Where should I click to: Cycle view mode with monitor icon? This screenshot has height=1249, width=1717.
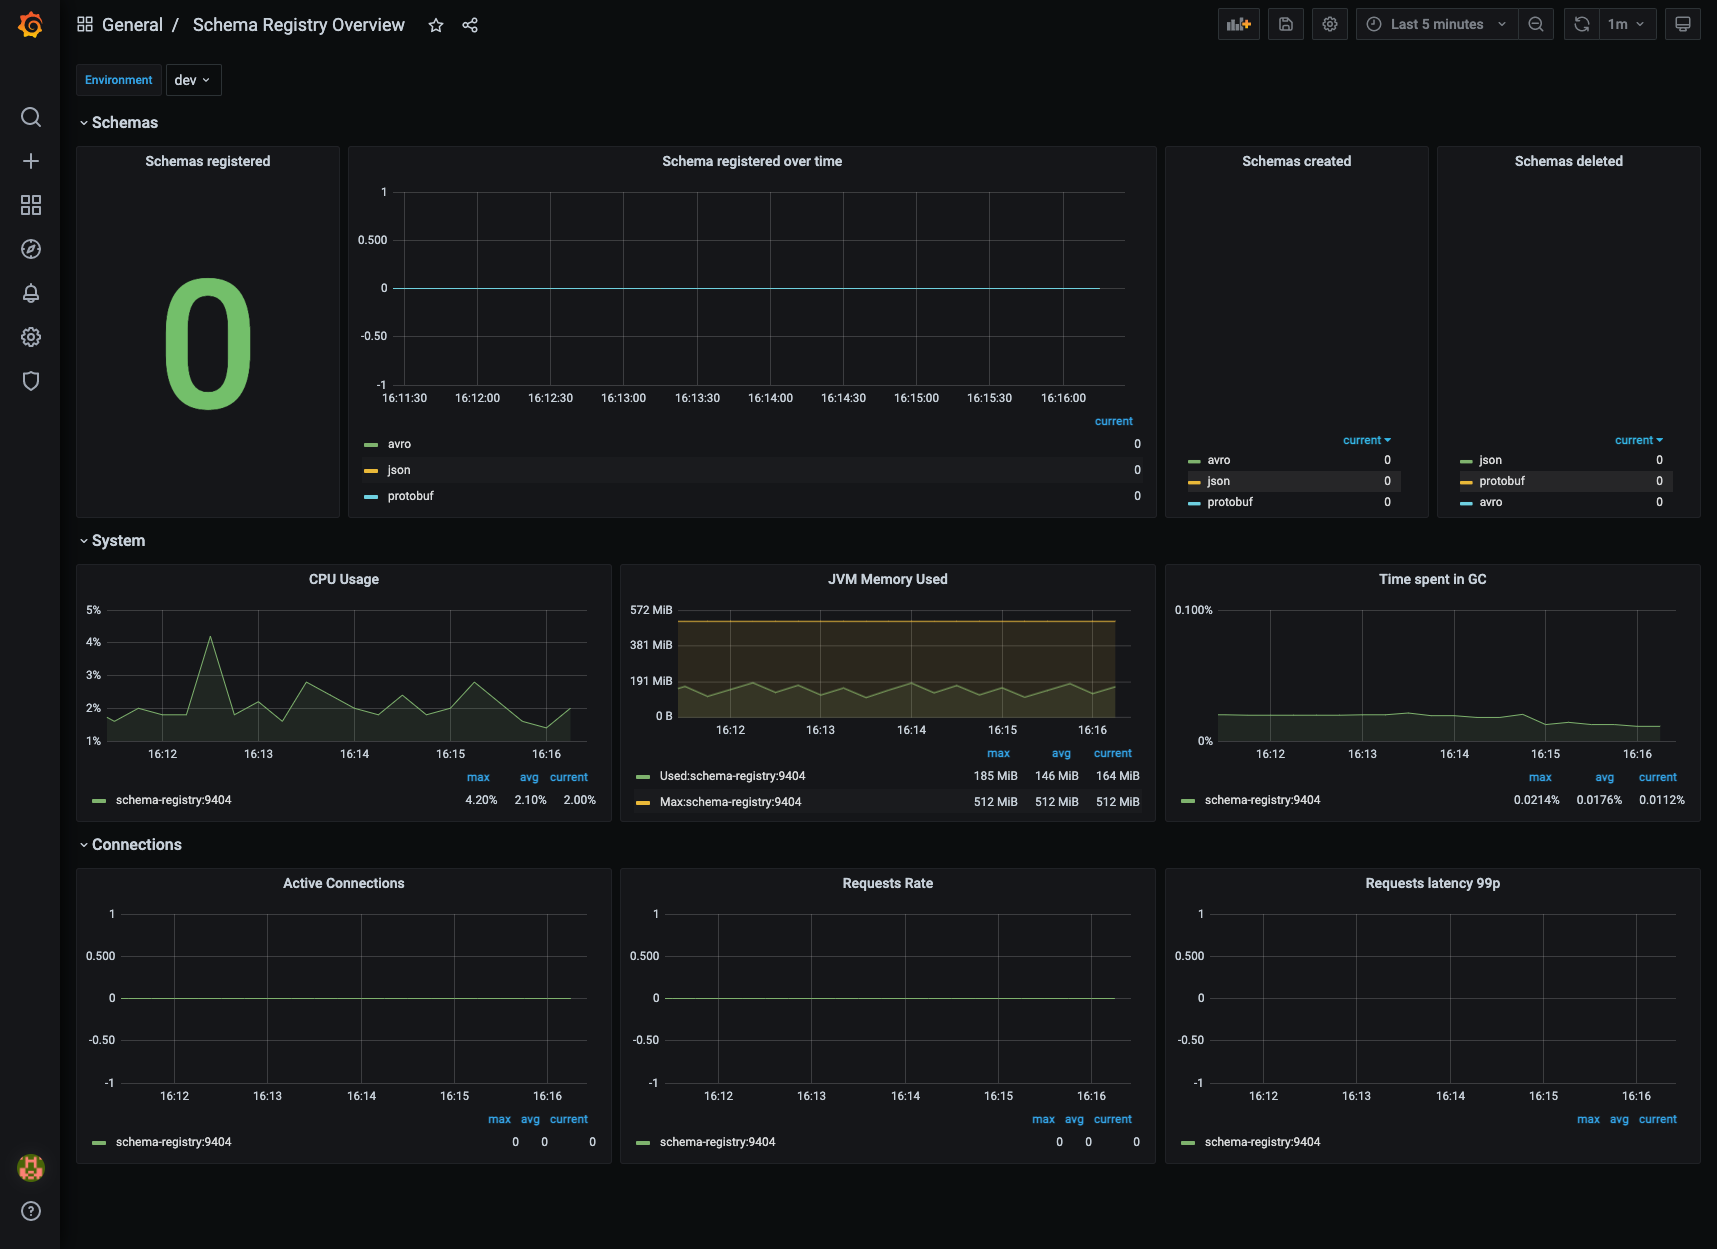coord(1683,24)
